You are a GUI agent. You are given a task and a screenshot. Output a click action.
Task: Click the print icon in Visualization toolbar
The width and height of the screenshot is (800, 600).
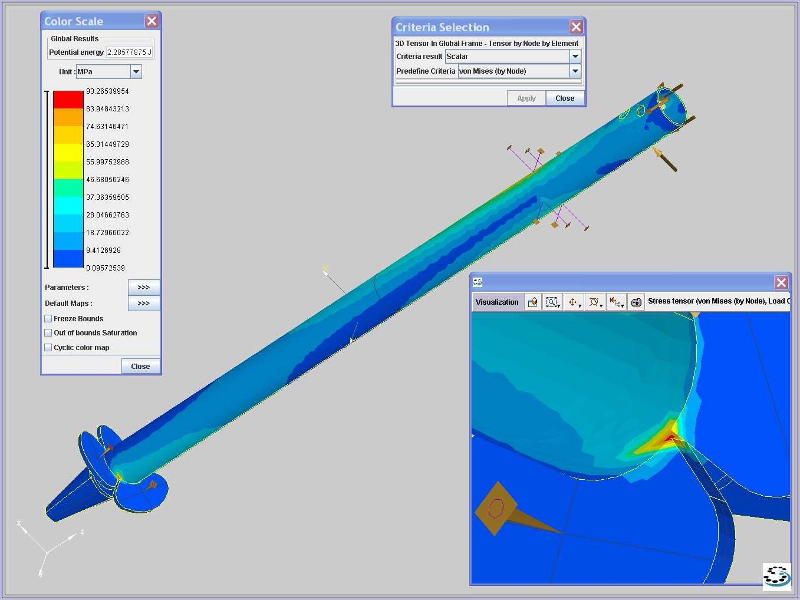coord(636,301)
